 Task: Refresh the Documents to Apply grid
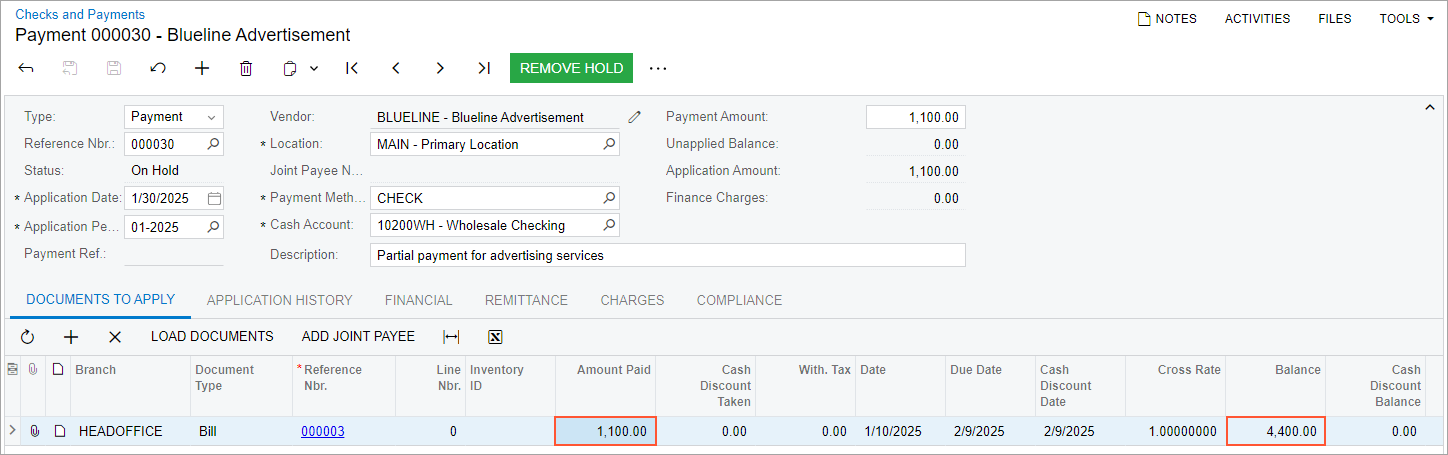[27, 337]
